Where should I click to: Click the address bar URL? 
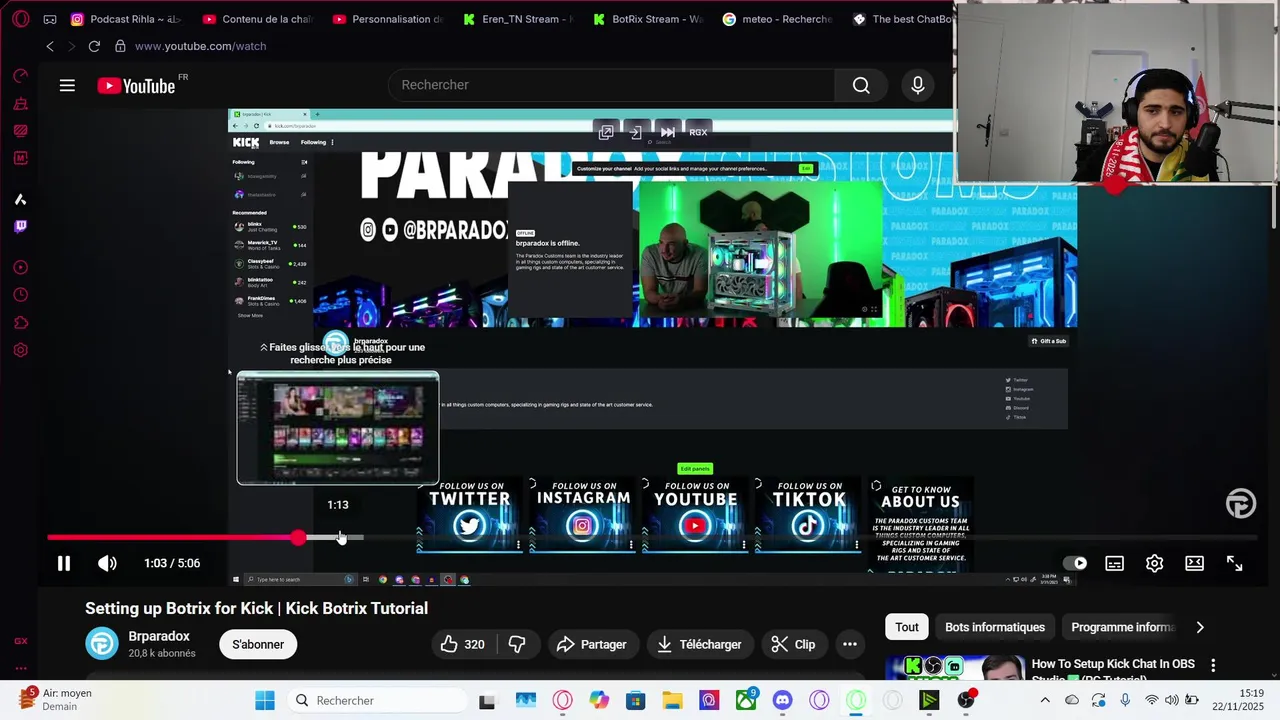200,46
